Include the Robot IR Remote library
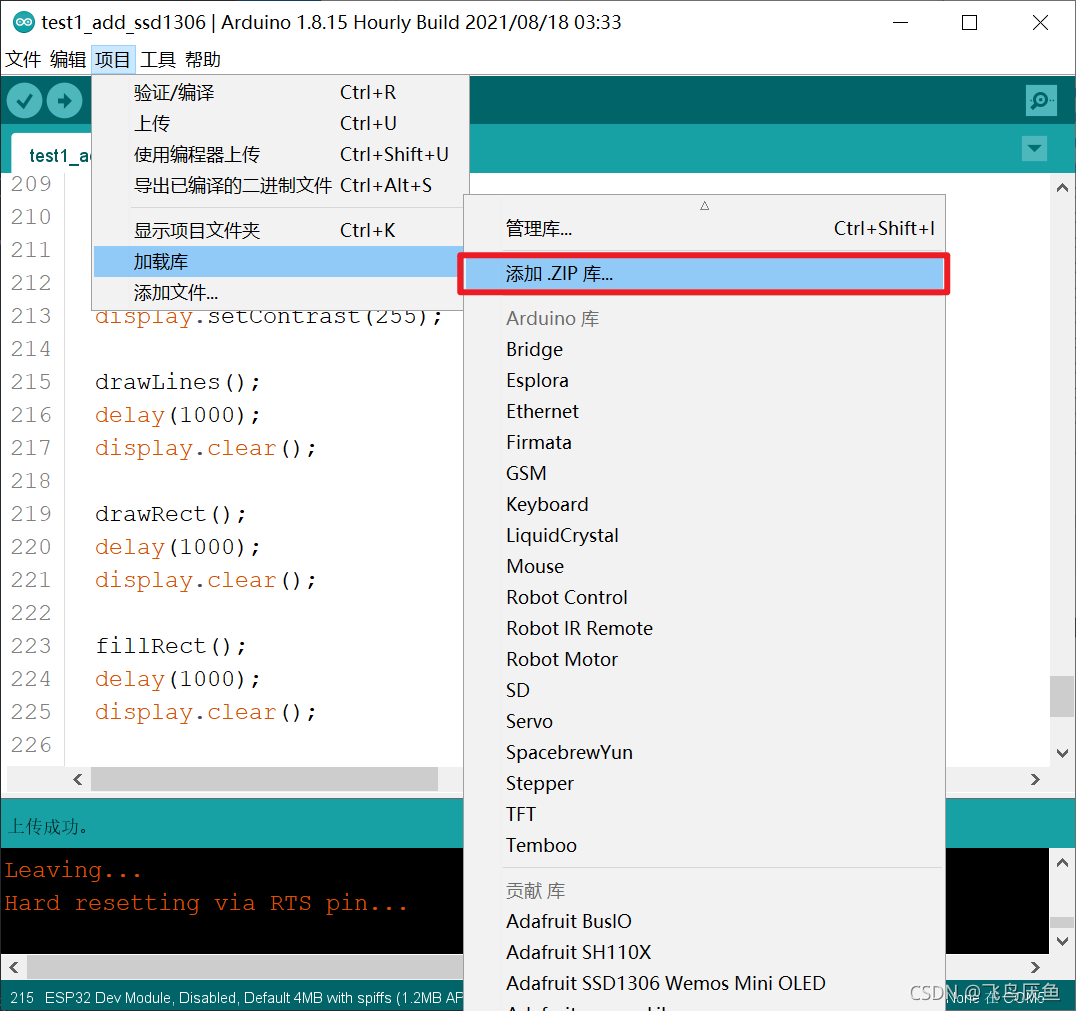Screen dimensions: 1076x1011 point(704,628)
